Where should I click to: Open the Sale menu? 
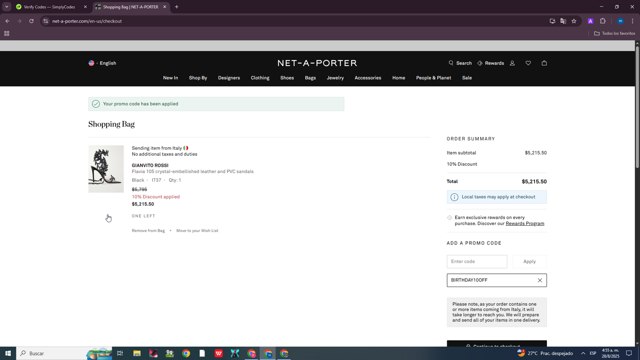(x=467, y=78)
